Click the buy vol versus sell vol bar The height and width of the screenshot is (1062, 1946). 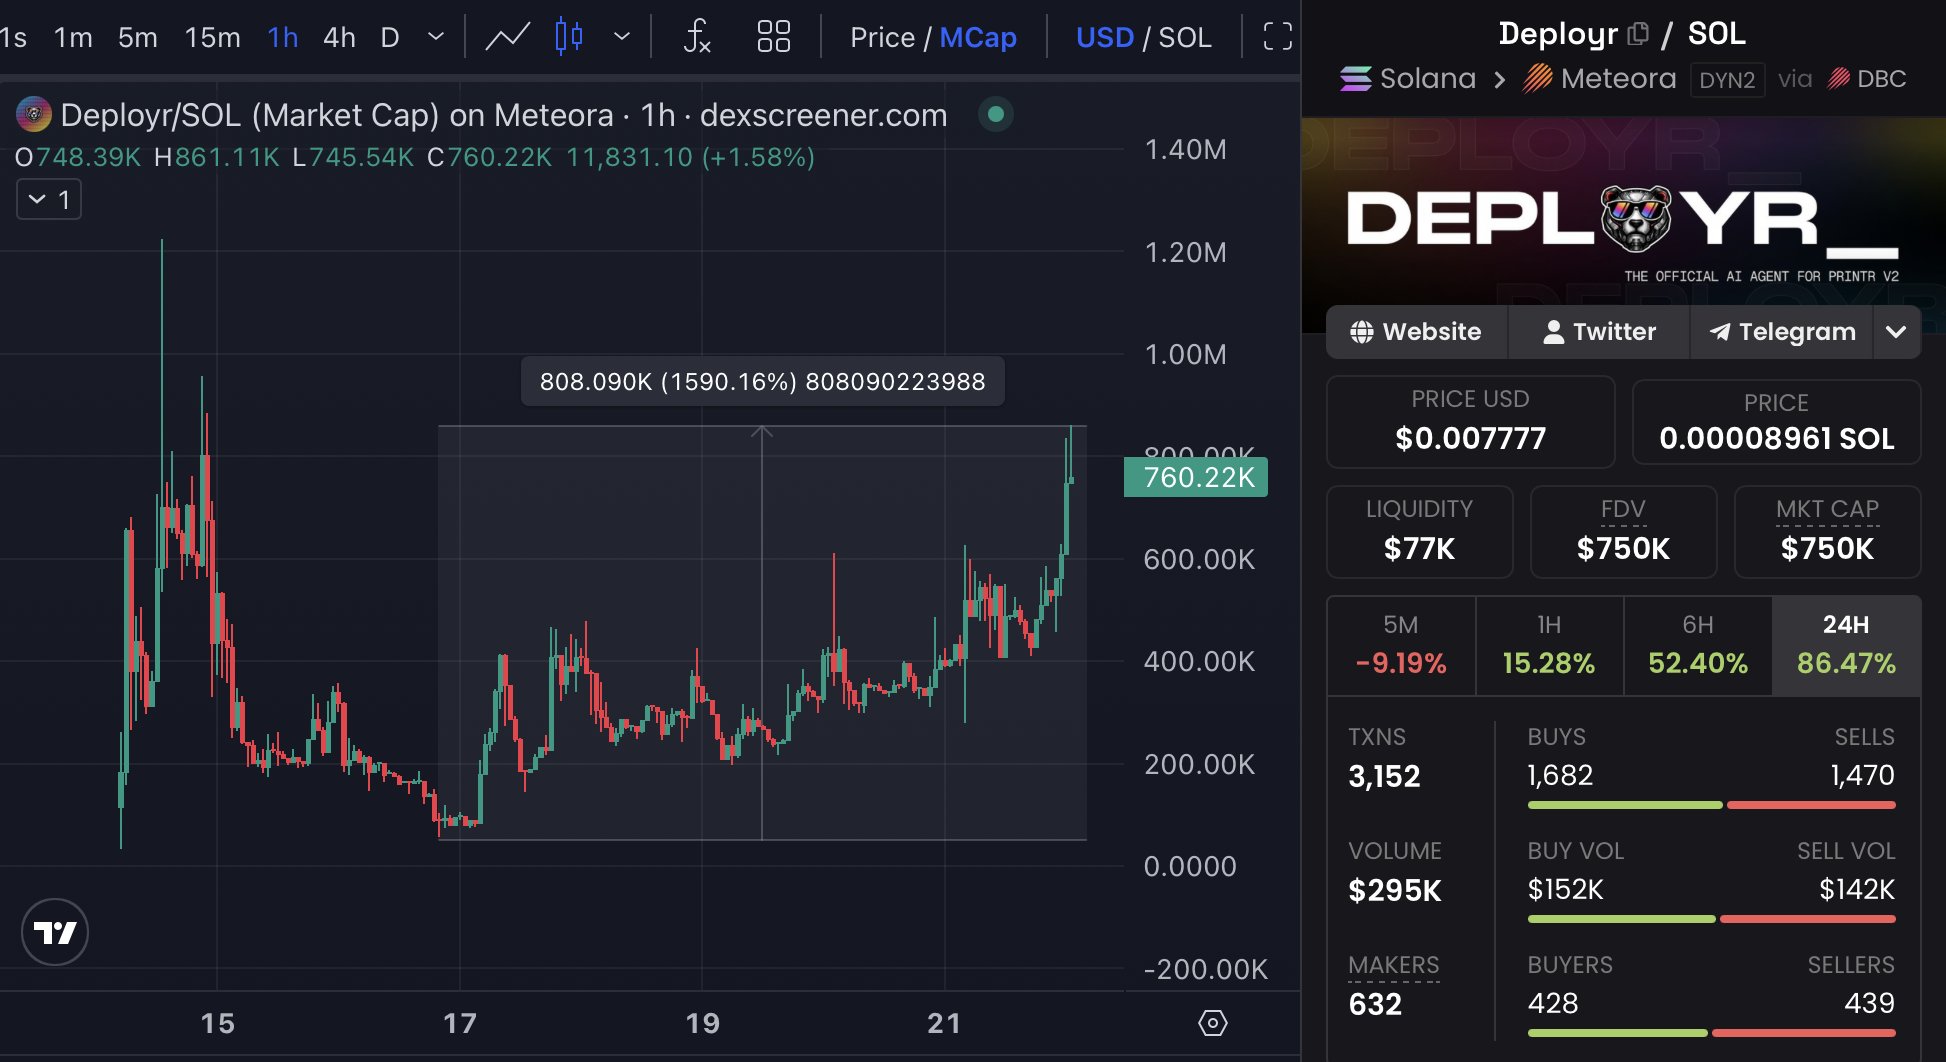click(x=1711, y=919)
